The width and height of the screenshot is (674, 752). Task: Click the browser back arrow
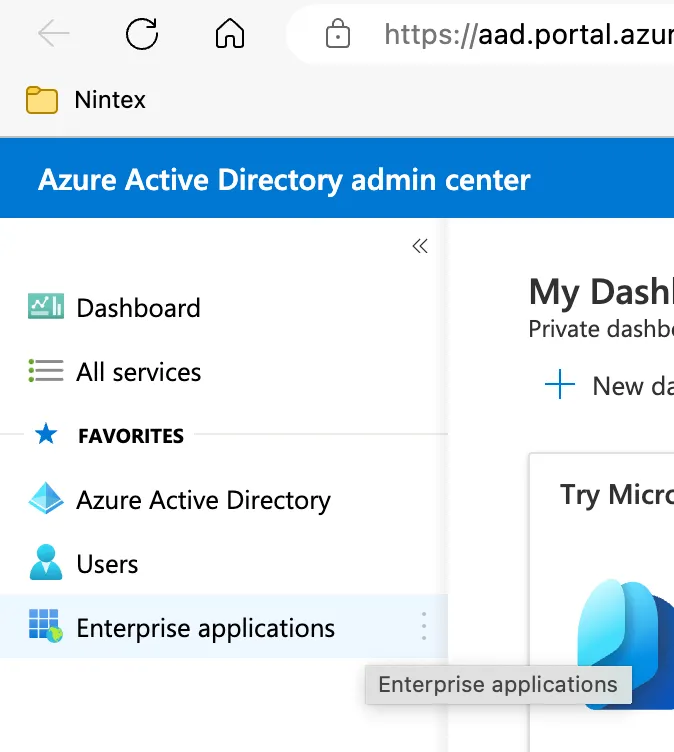54,34
